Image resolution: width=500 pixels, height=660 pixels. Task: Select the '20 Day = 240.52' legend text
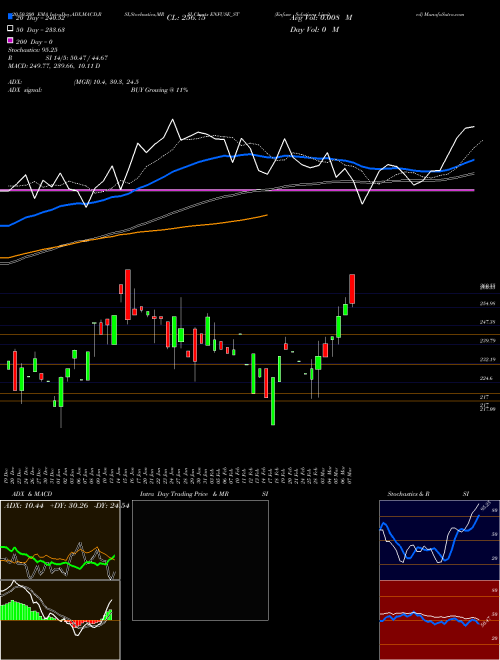pos(41,18)
